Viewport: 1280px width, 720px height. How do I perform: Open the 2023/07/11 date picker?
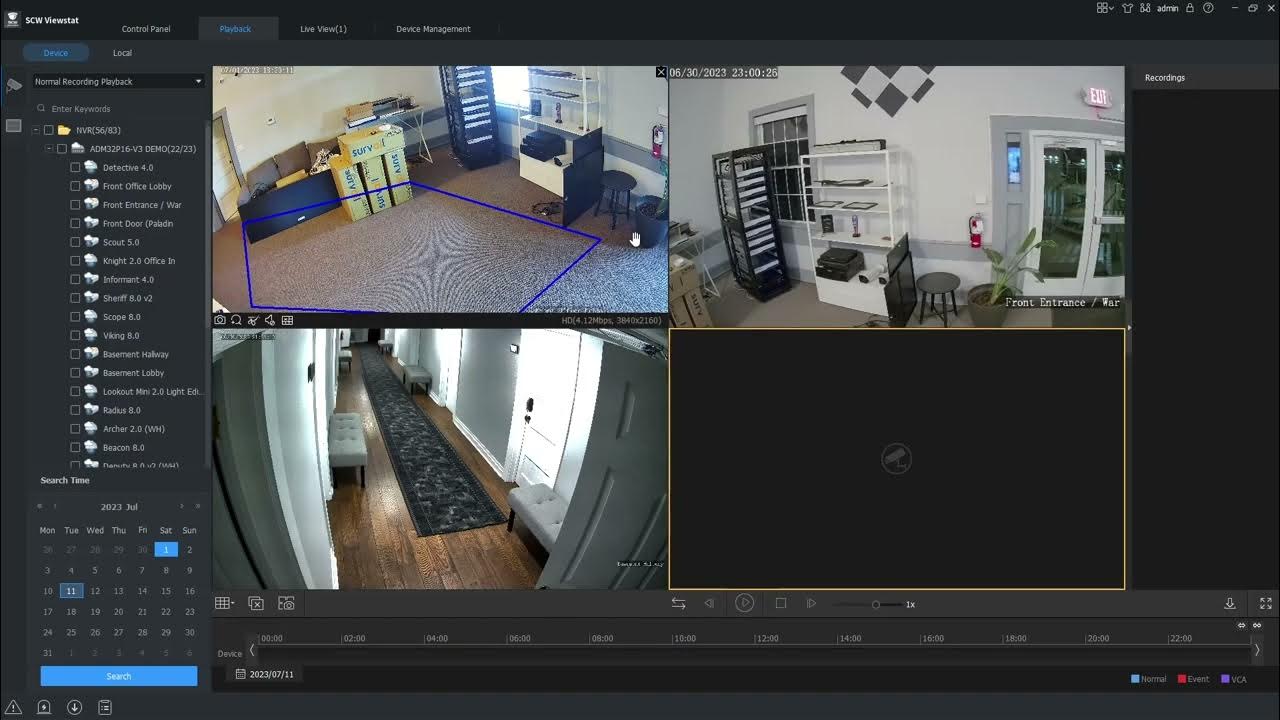pyautogui.click(x=265, y=674)
